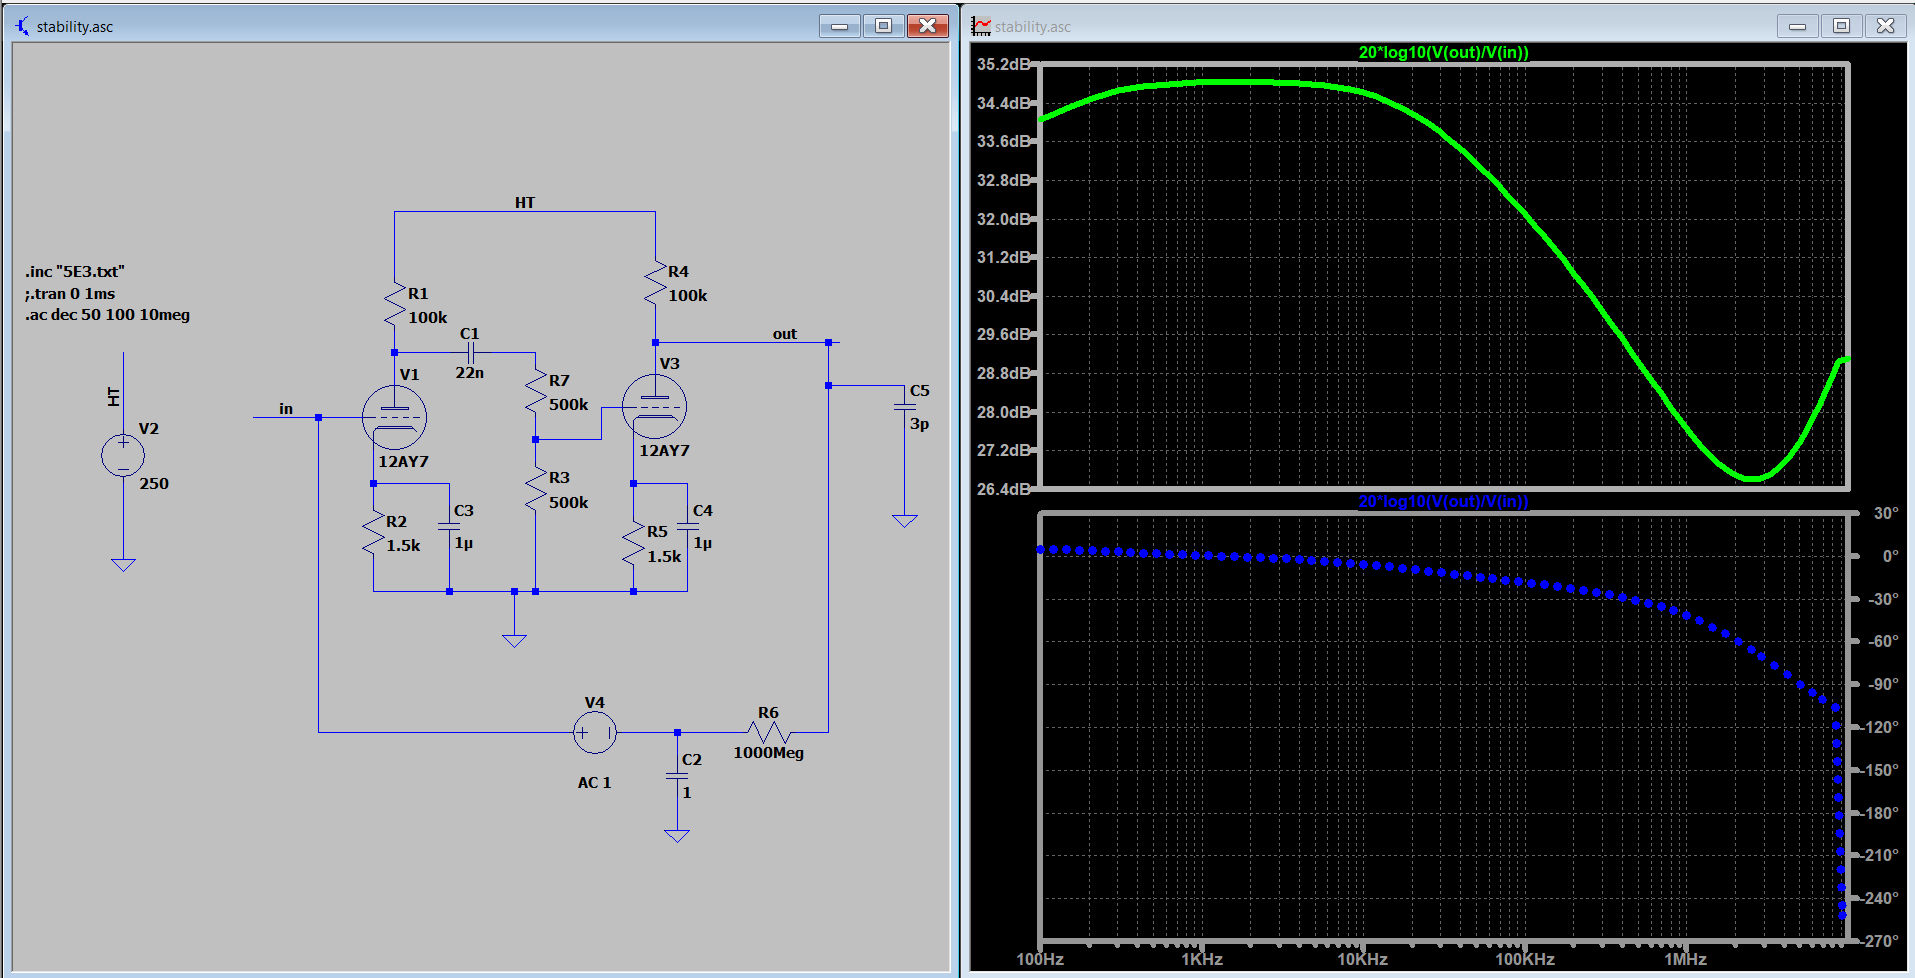Viewport: 1915px width, 978px height.
Task: Click the 'in' net label
Action: (286, 409)
